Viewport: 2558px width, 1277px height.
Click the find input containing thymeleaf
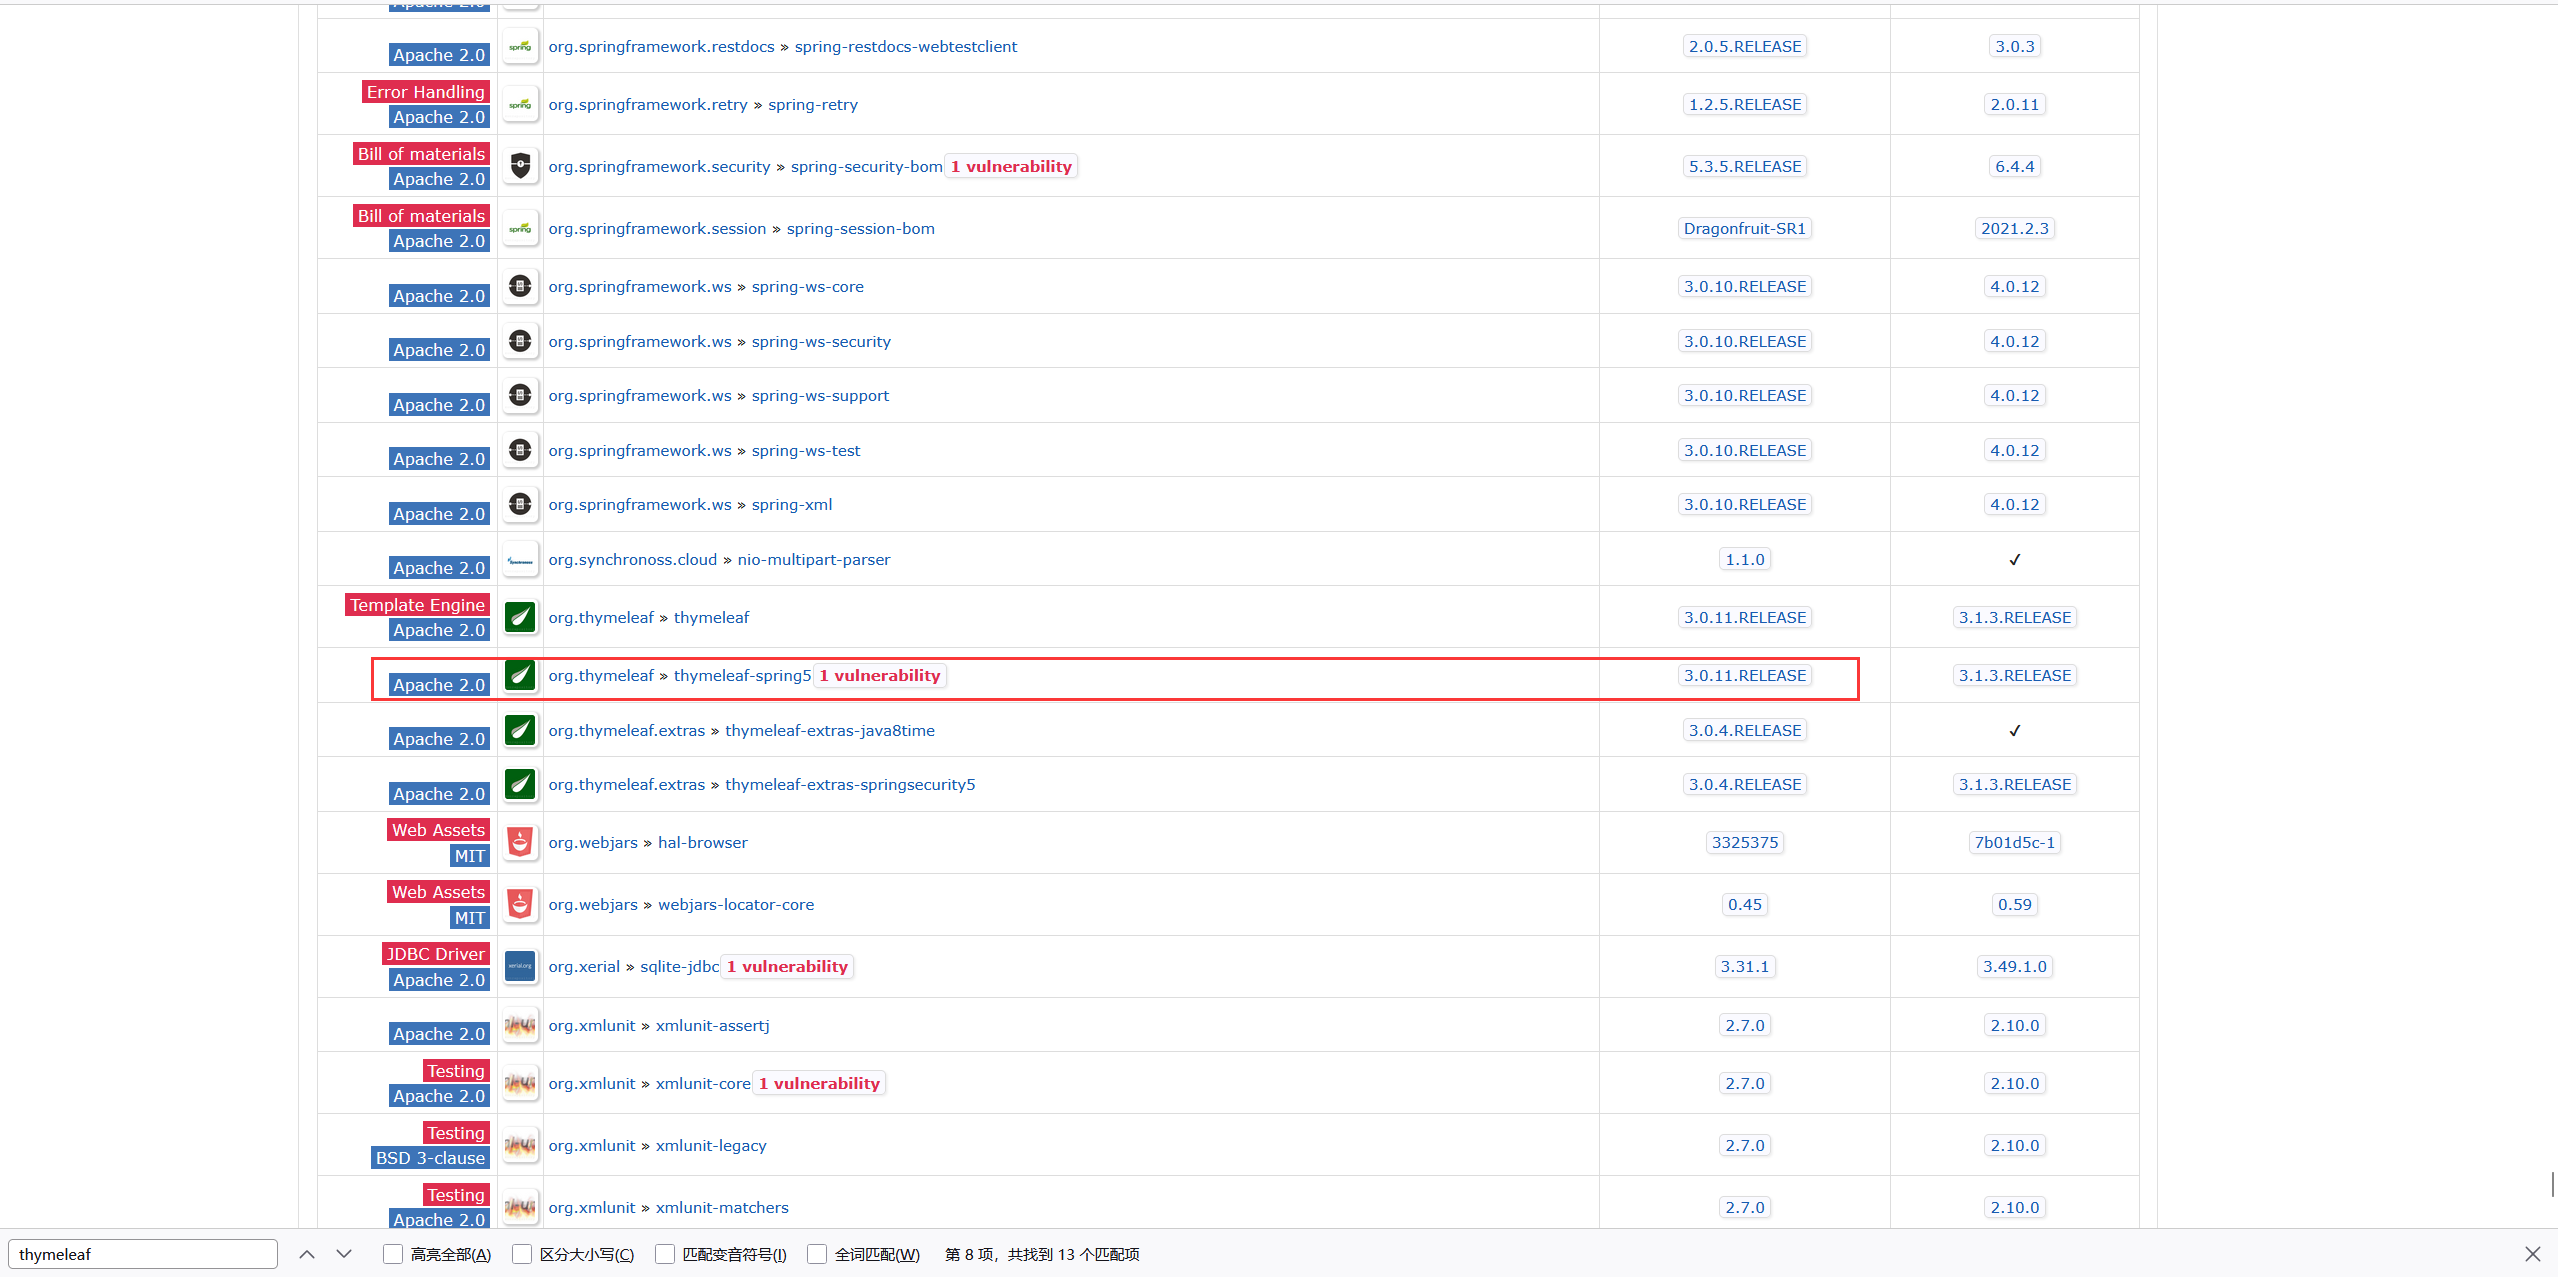click(143, 1254)
